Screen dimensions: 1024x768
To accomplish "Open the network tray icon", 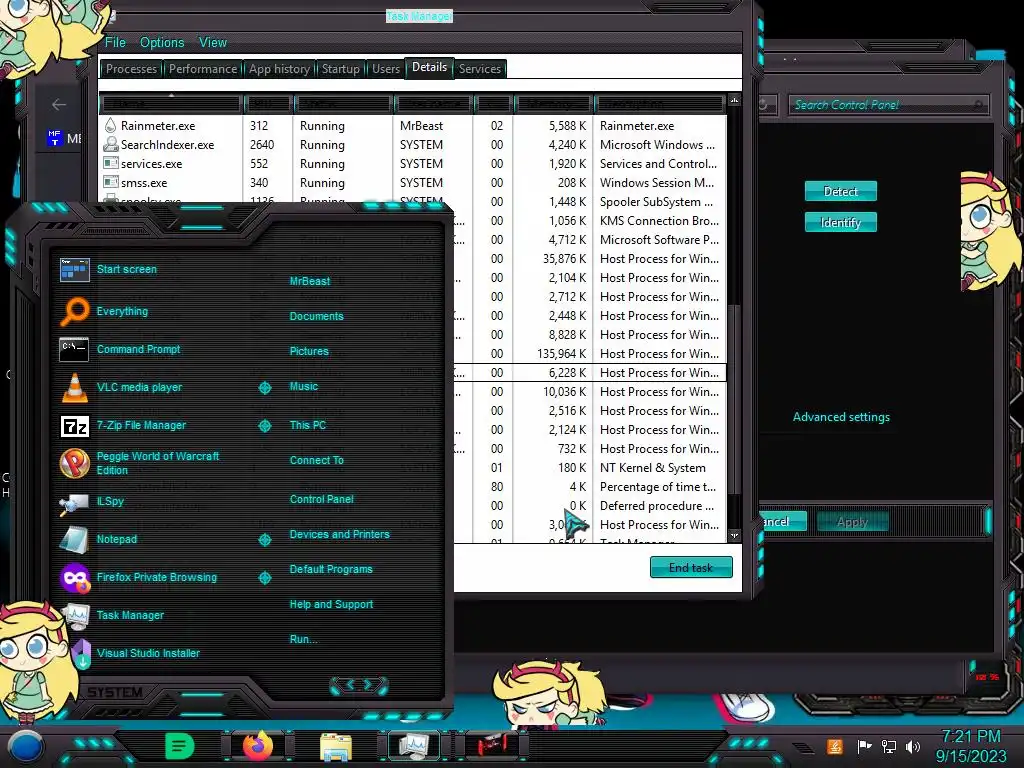I will [889, 746].
